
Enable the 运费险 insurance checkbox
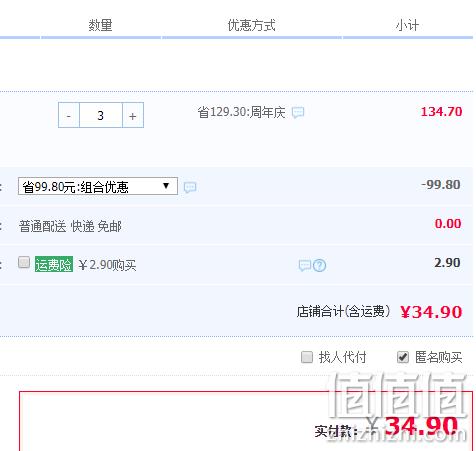[24, 262]
